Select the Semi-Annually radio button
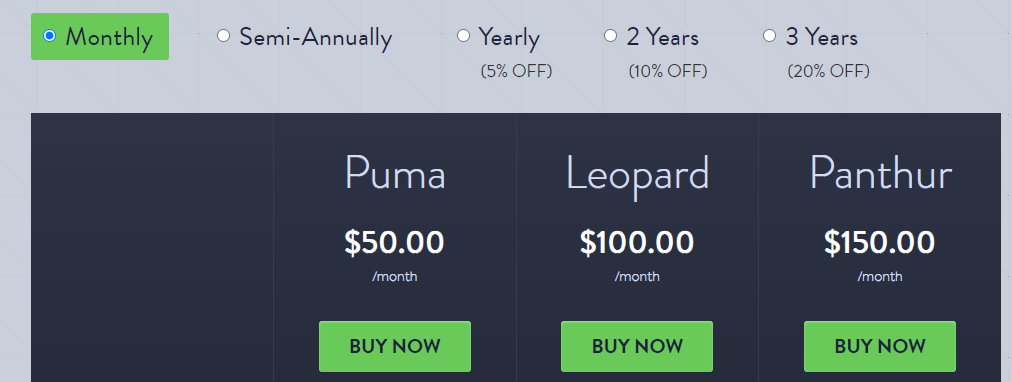Viewport: 1012px width, 382px height. (x=223, y=36)
